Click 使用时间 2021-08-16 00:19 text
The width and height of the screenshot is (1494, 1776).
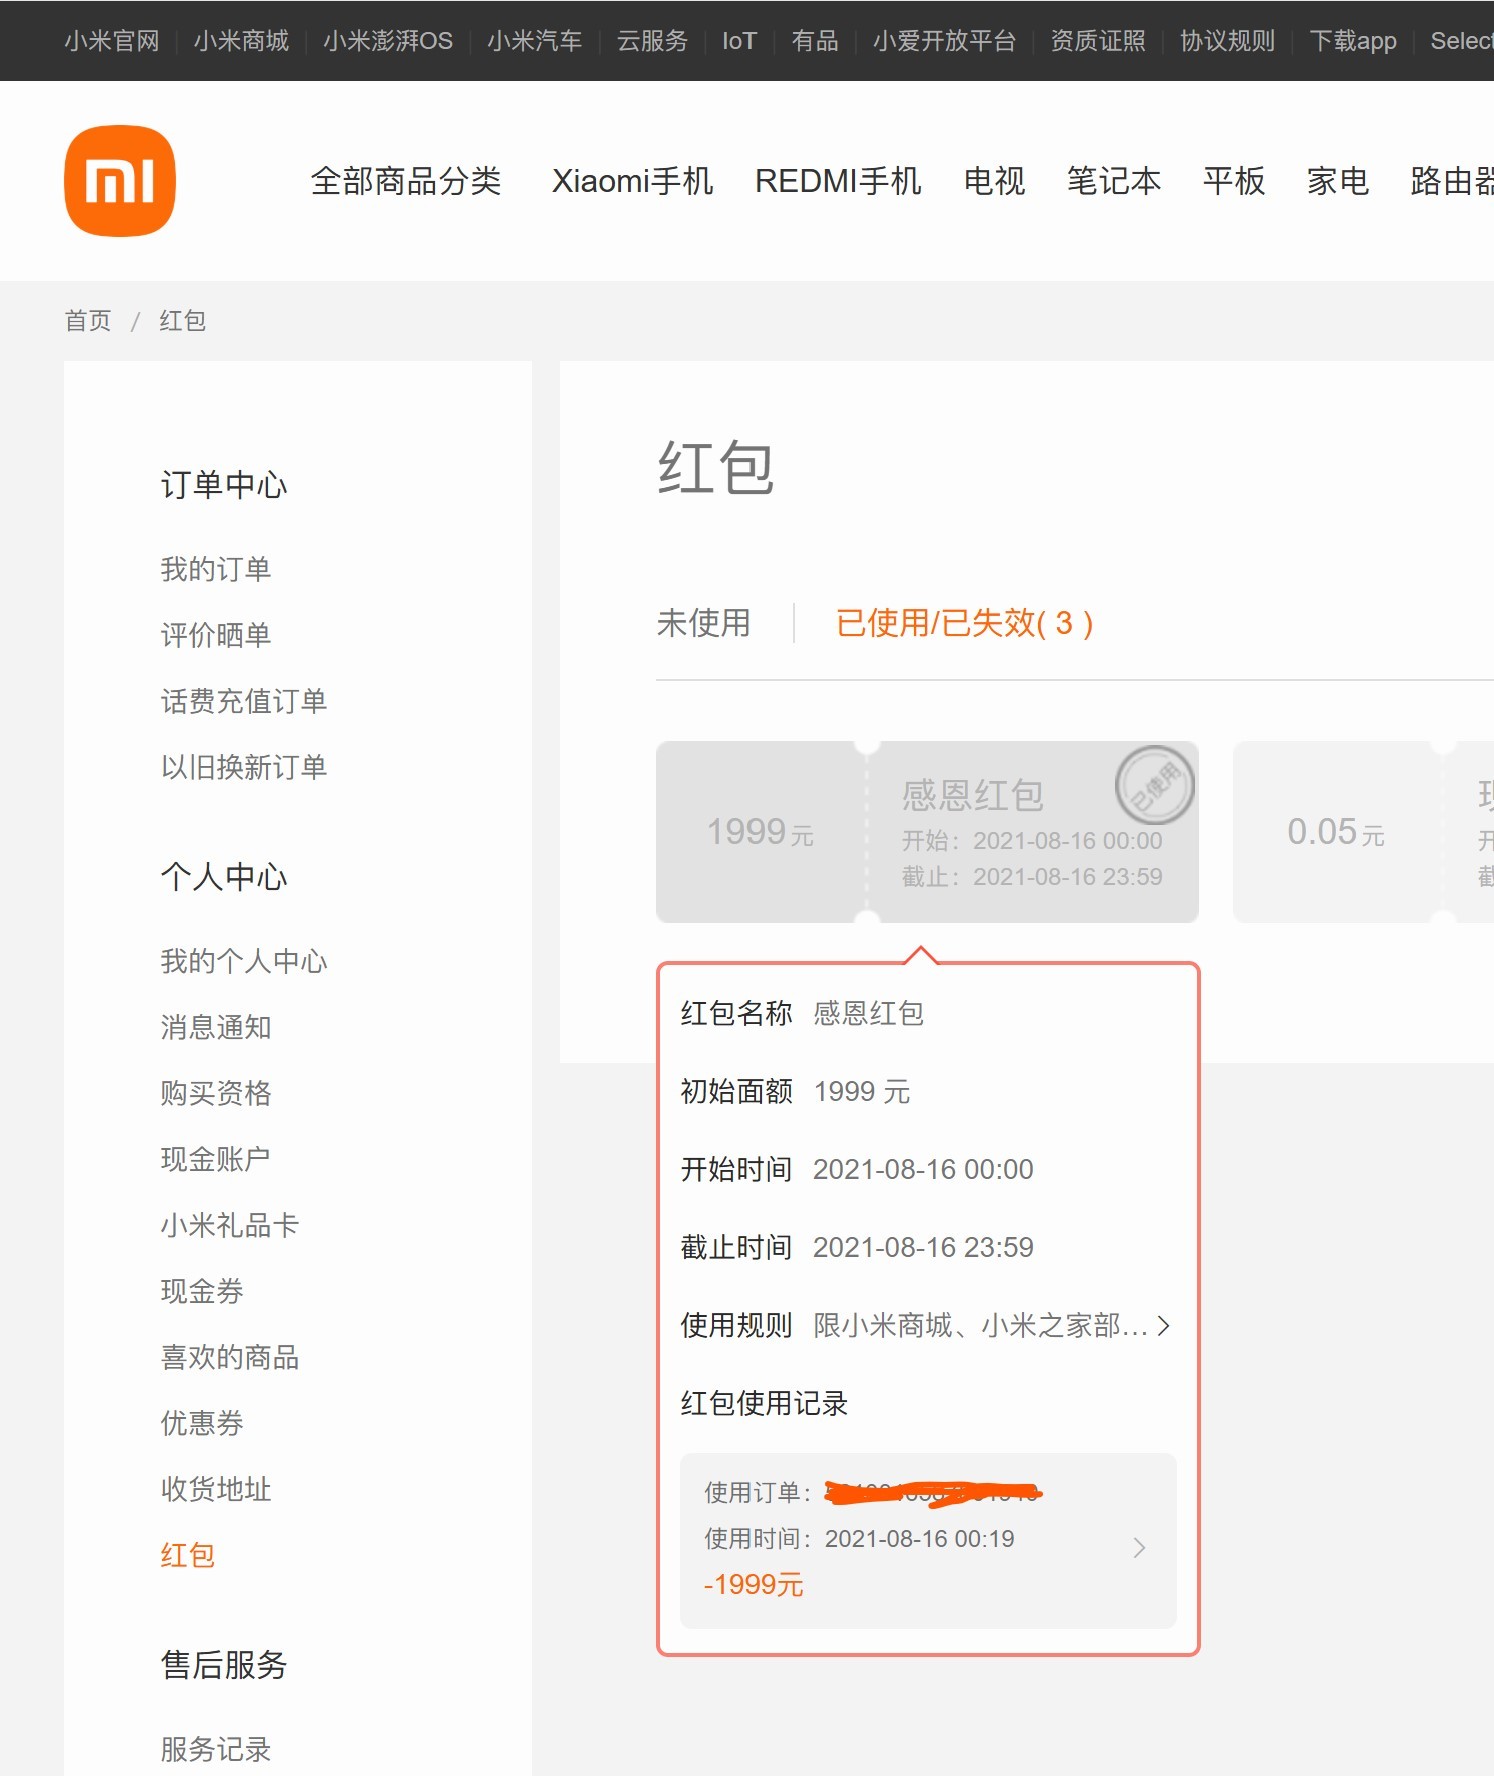point(859,1539)
